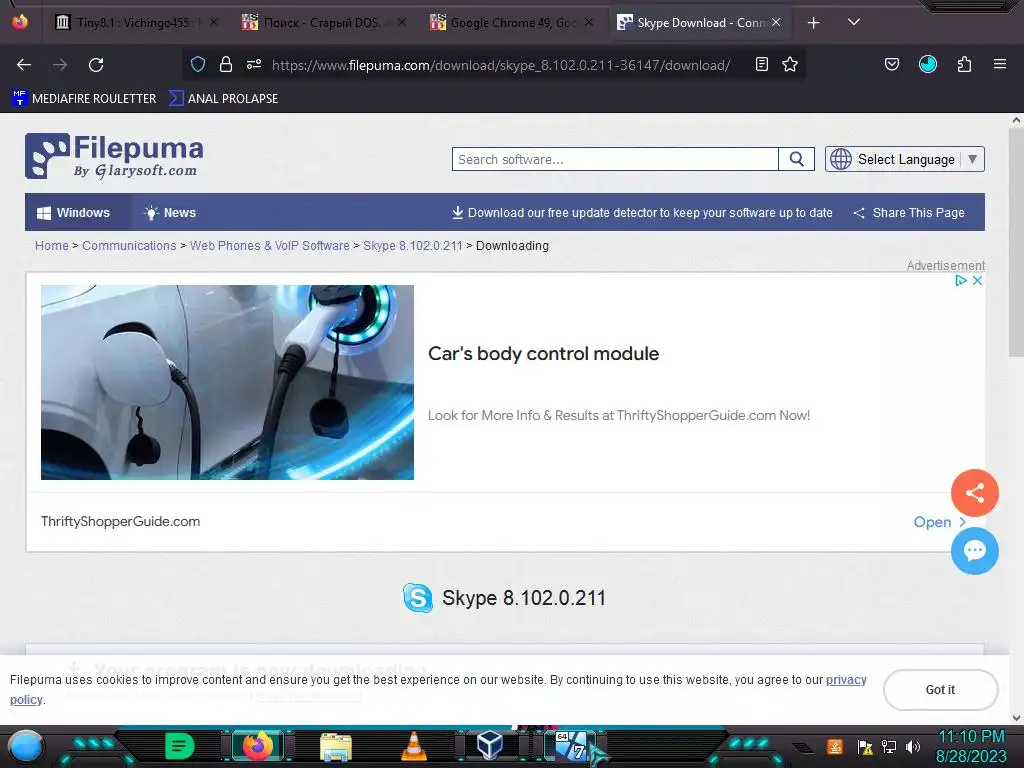1024x768 pixels.
Task: Reload the current page
Action: pyautogui.click(x=96, y=65)
